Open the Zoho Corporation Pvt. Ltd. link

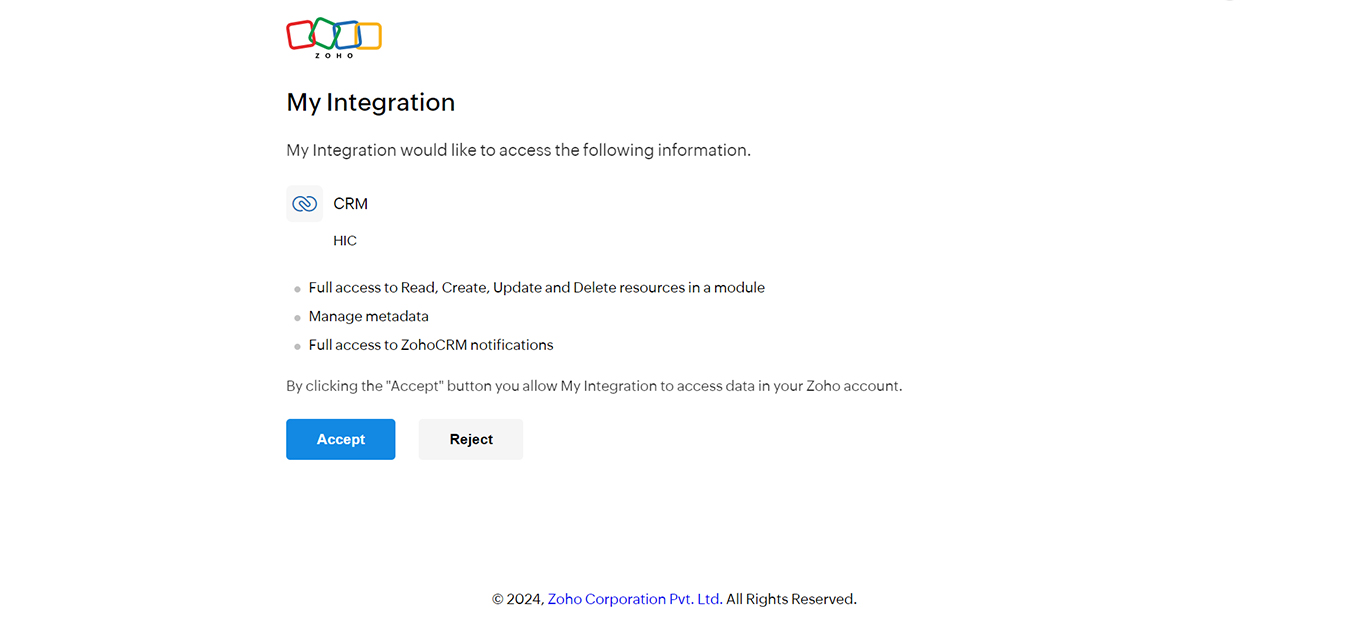[x=634, y=599]
